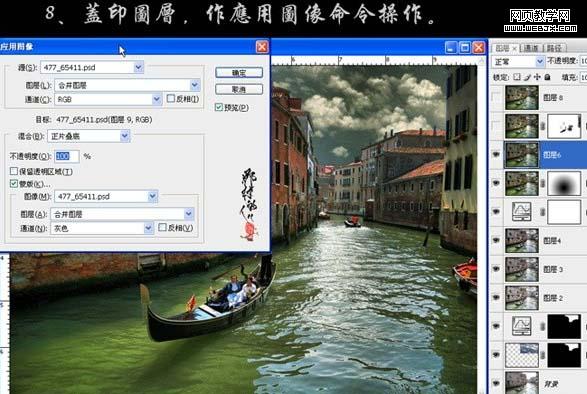Toggle lock image pixels brush icon
This screenshot has width=587, height=394.
(x=527, y=77)
